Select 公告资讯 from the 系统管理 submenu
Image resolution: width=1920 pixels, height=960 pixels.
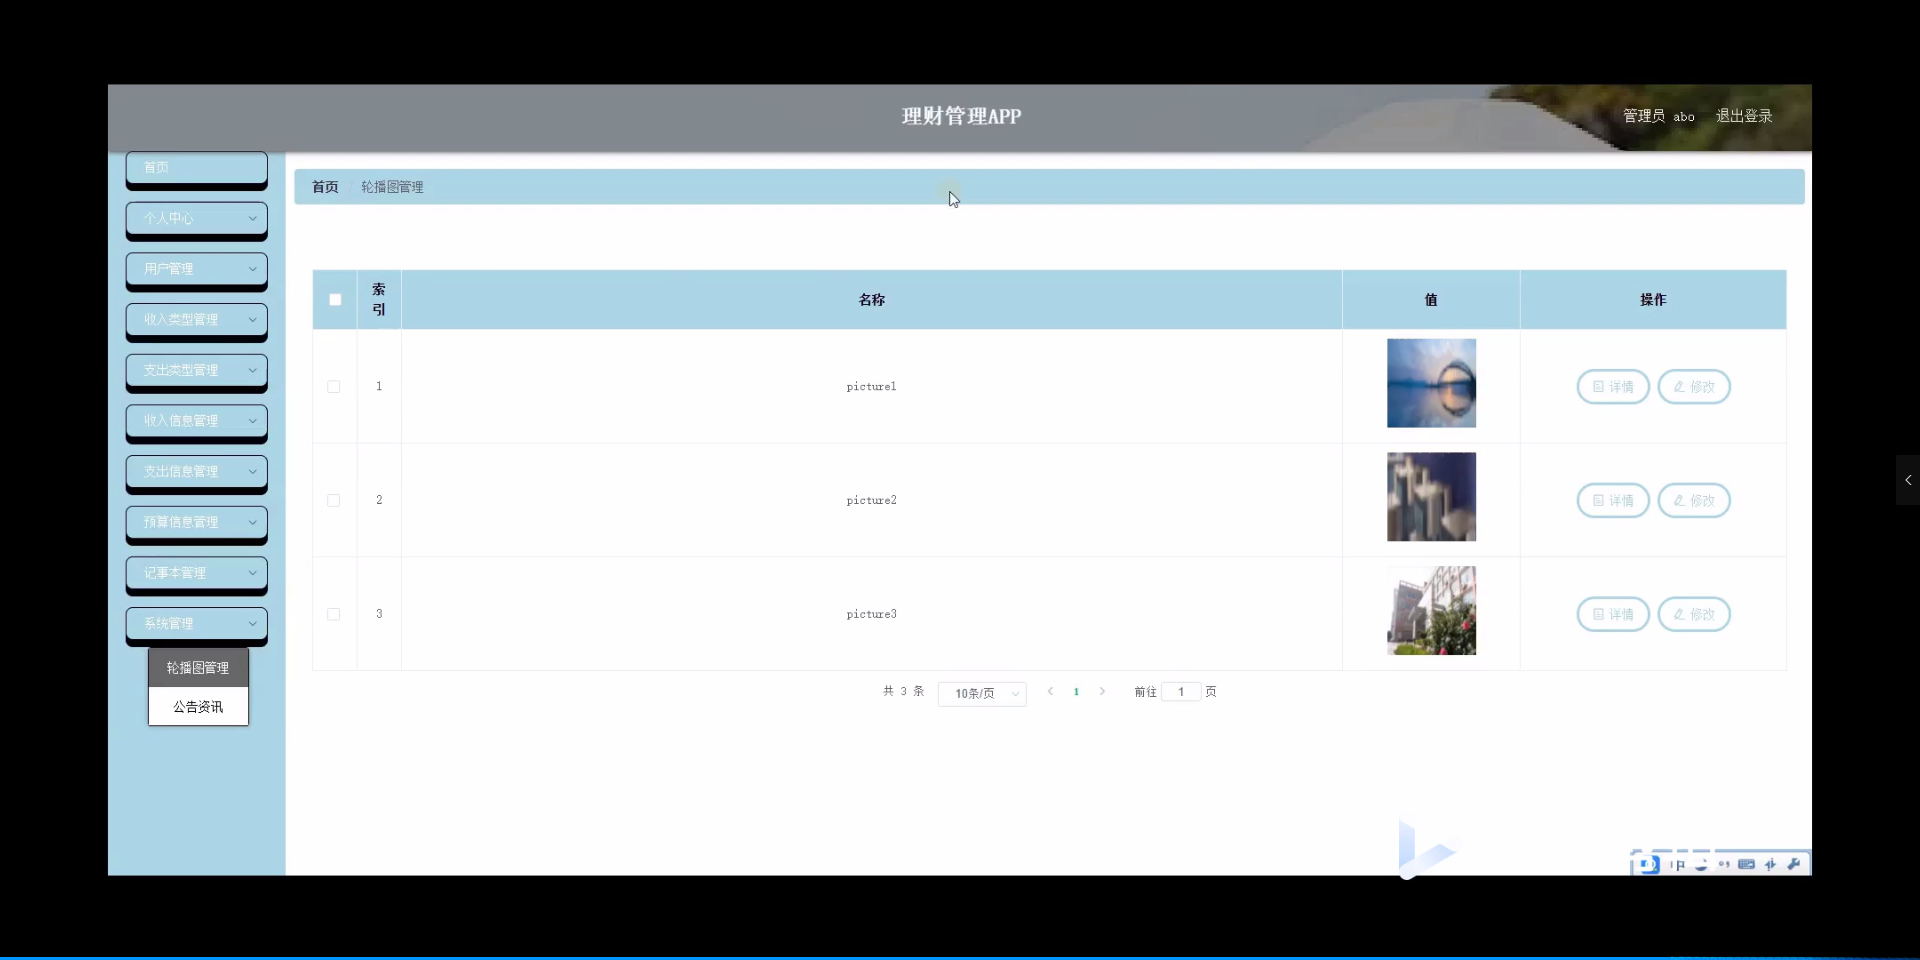coord(197,706)
